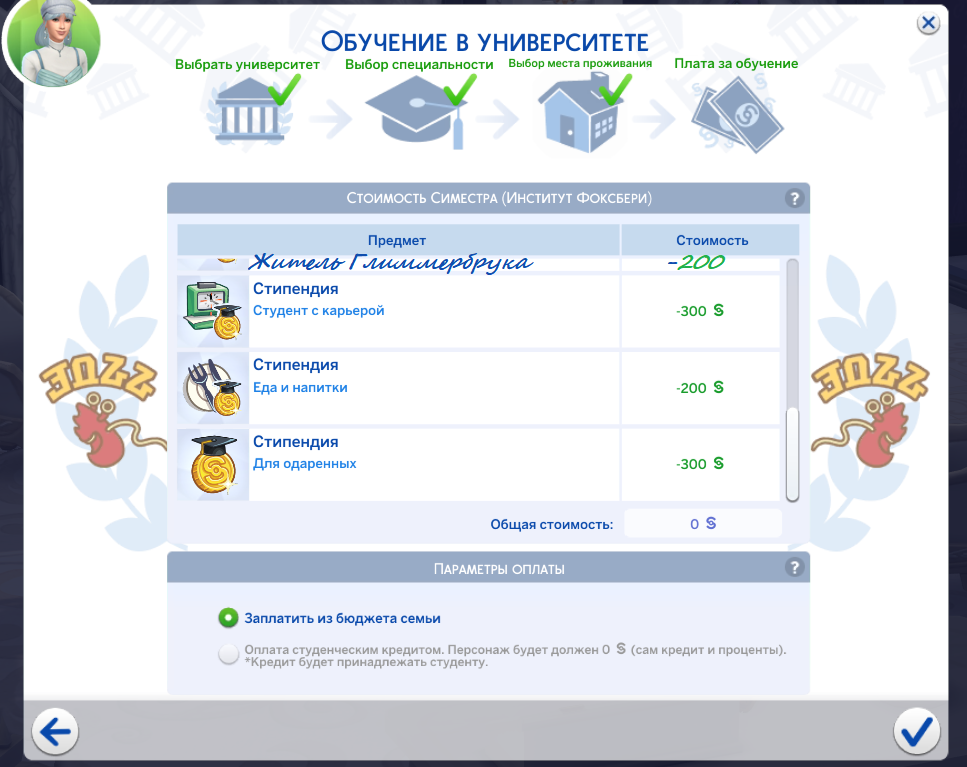
Task: Select 'Для одаренных' scholarship text
Action: pos(305,464)
